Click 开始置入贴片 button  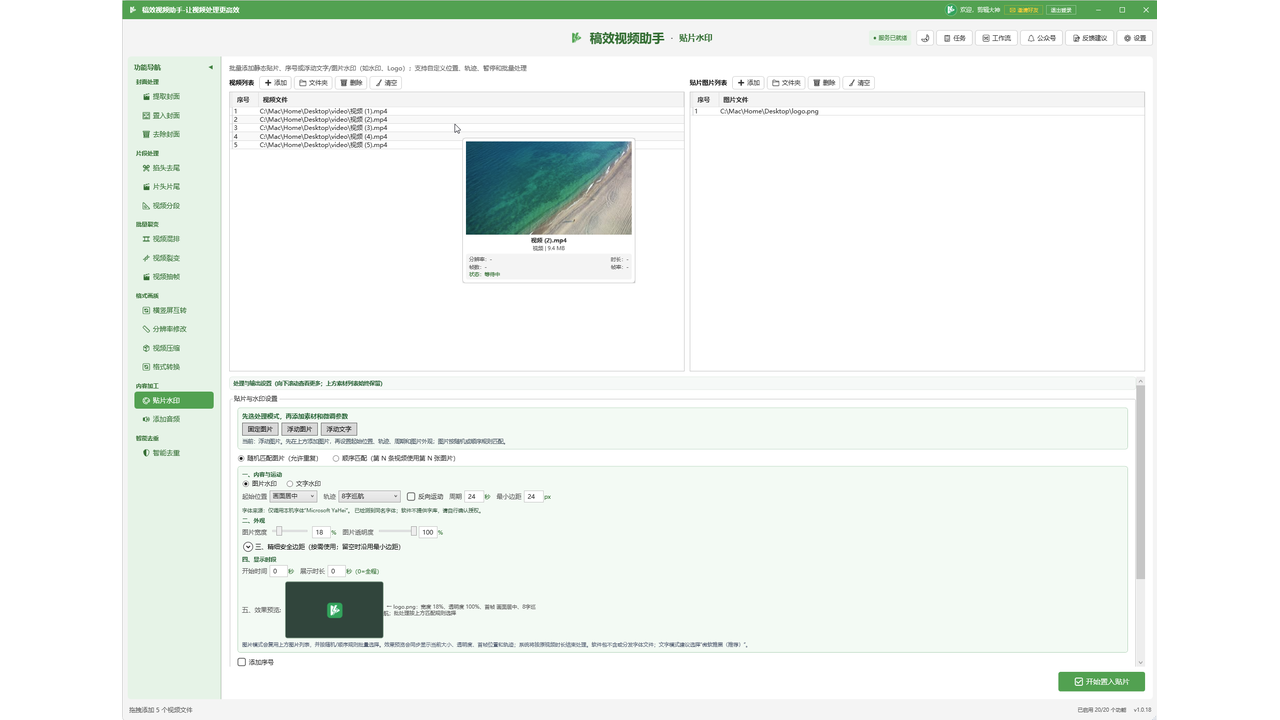coord(1101,681)
